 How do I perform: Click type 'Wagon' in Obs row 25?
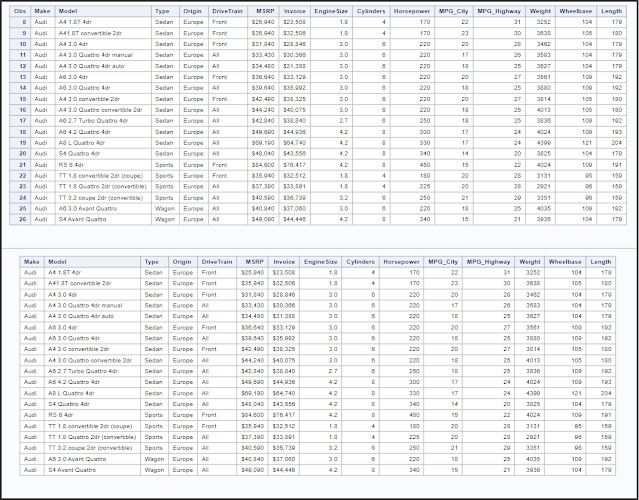click(x=165, y=208)
